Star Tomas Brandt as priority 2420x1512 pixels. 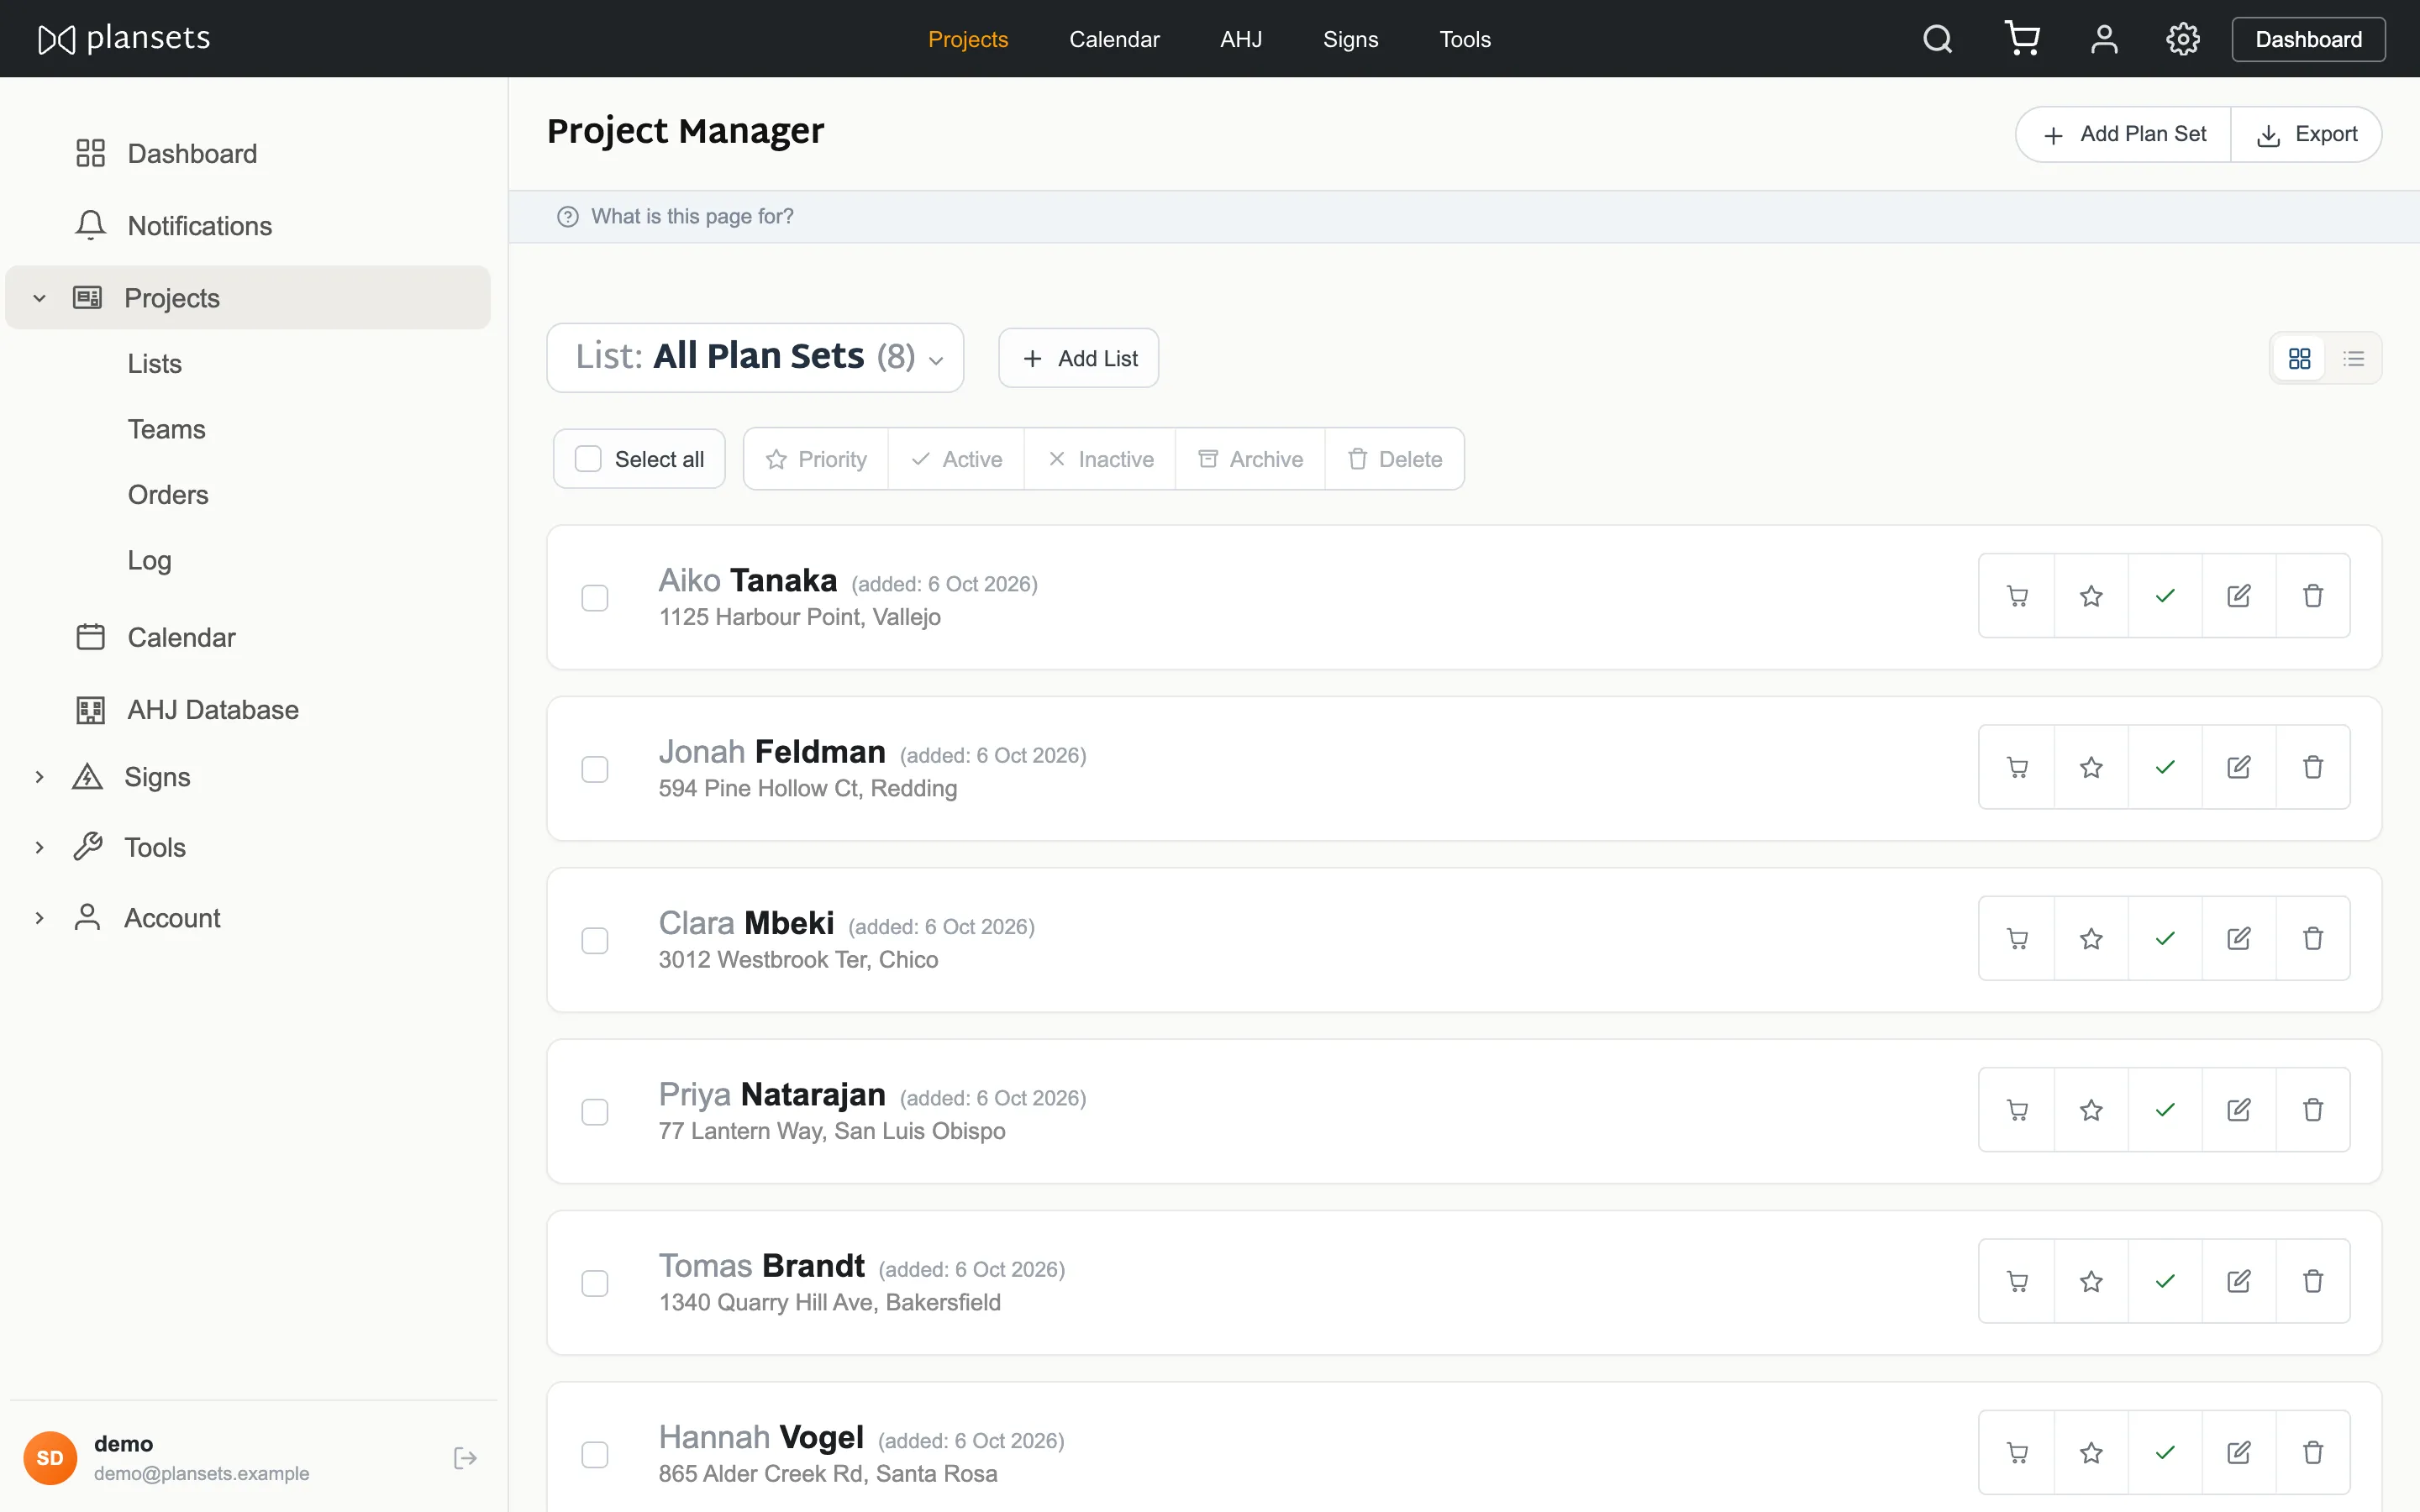click(2091, 1281)
